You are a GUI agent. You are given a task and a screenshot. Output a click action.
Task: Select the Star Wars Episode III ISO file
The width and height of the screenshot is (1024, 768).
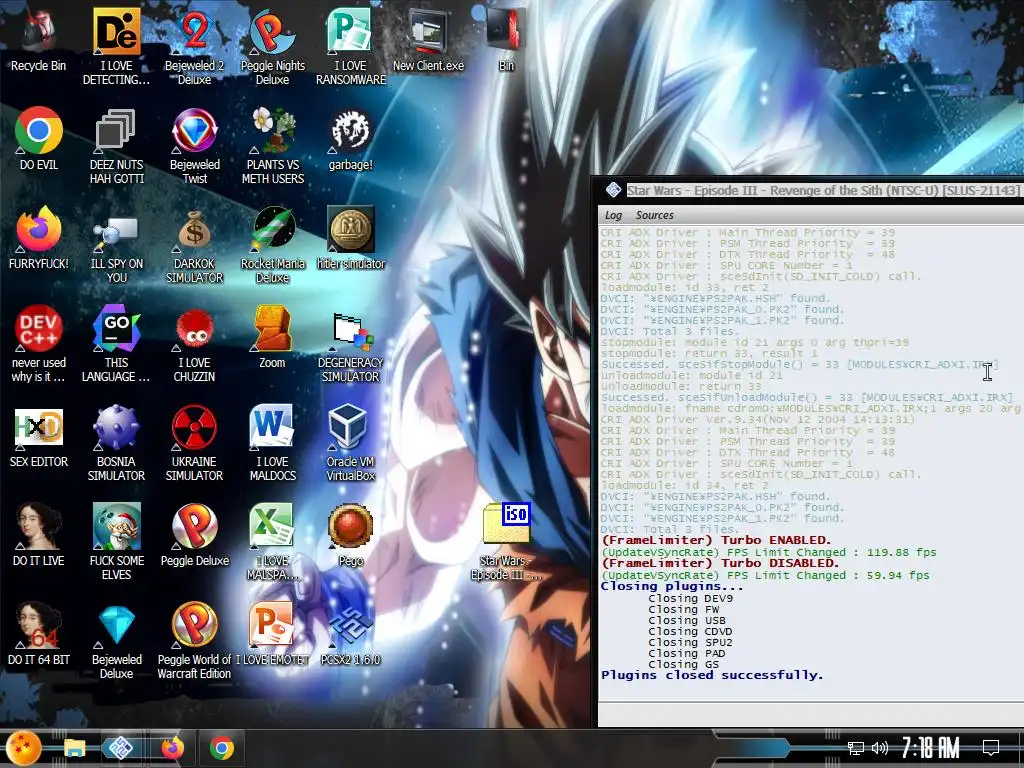coord(506,541)
